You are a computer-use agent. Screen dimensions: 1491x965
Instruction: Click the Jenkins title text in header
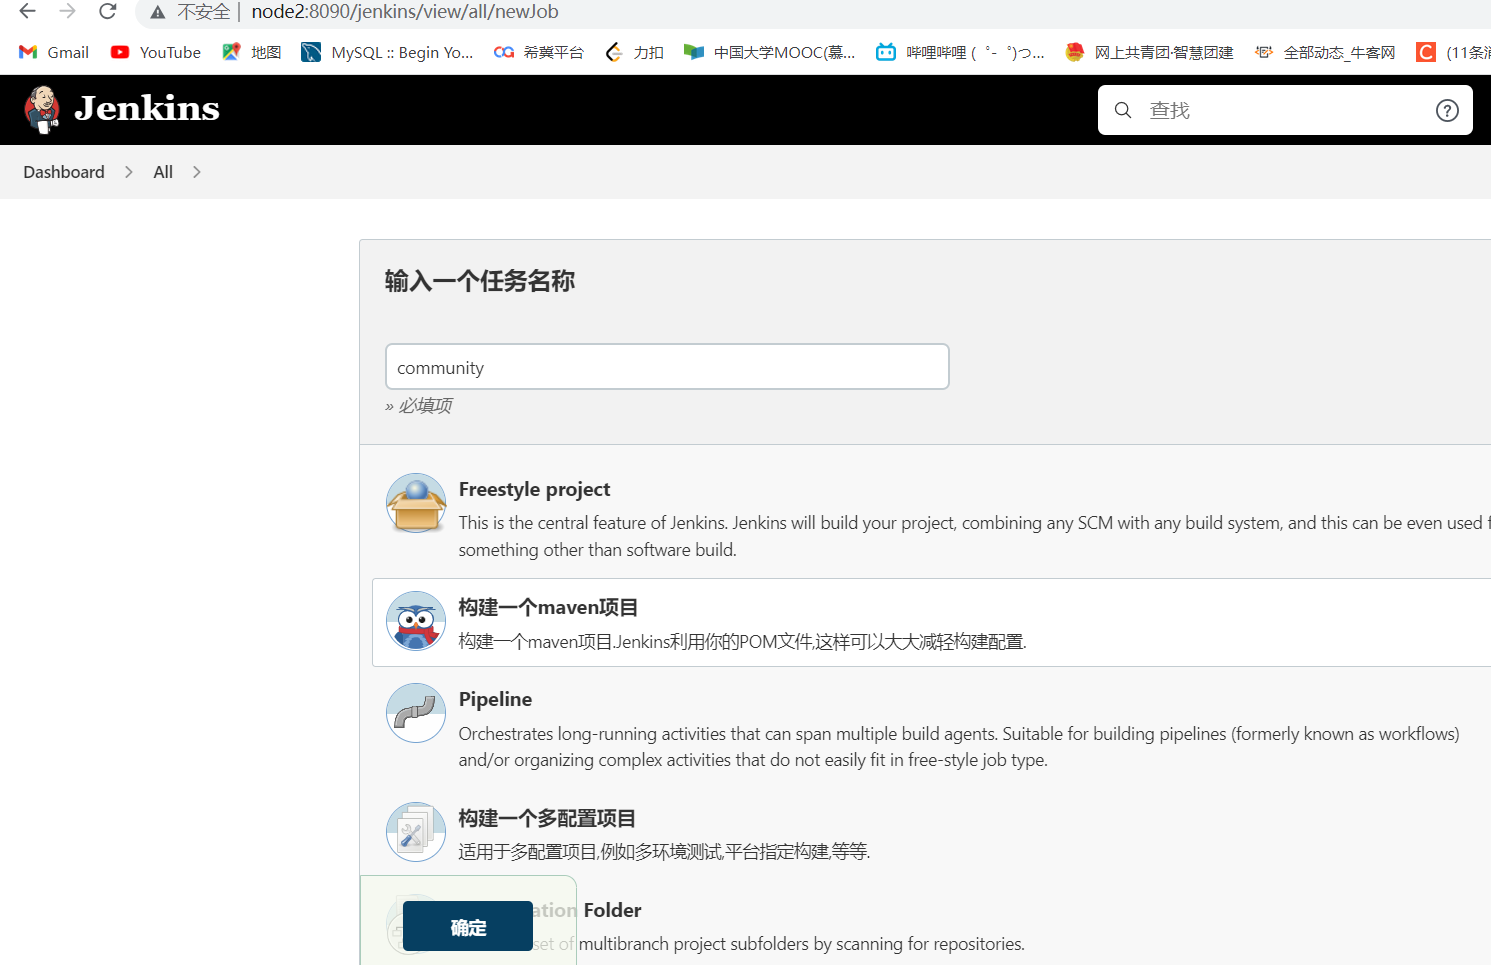[147, 108]
